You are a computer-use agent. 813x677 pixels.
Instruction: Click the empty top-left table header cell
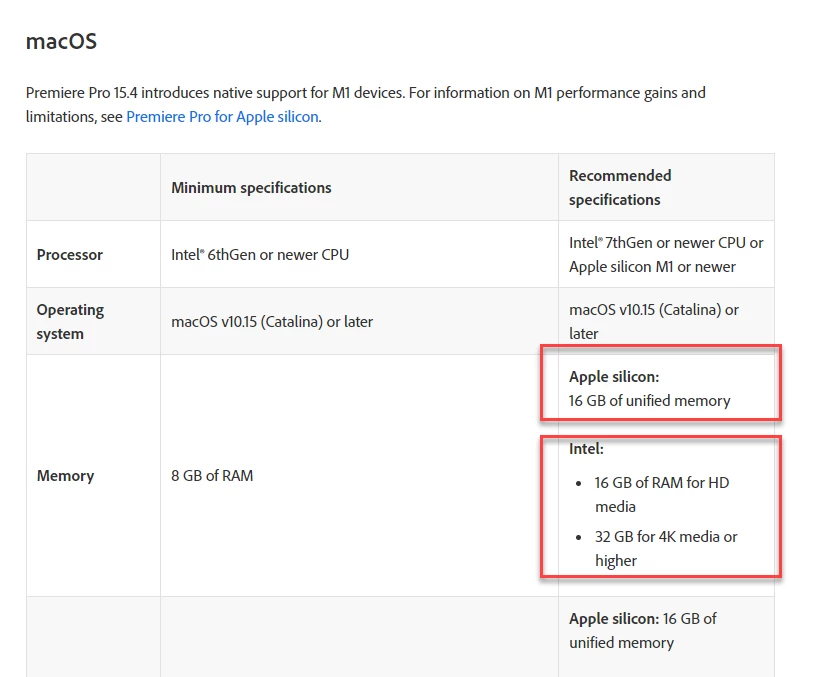[x=93, y=187]
